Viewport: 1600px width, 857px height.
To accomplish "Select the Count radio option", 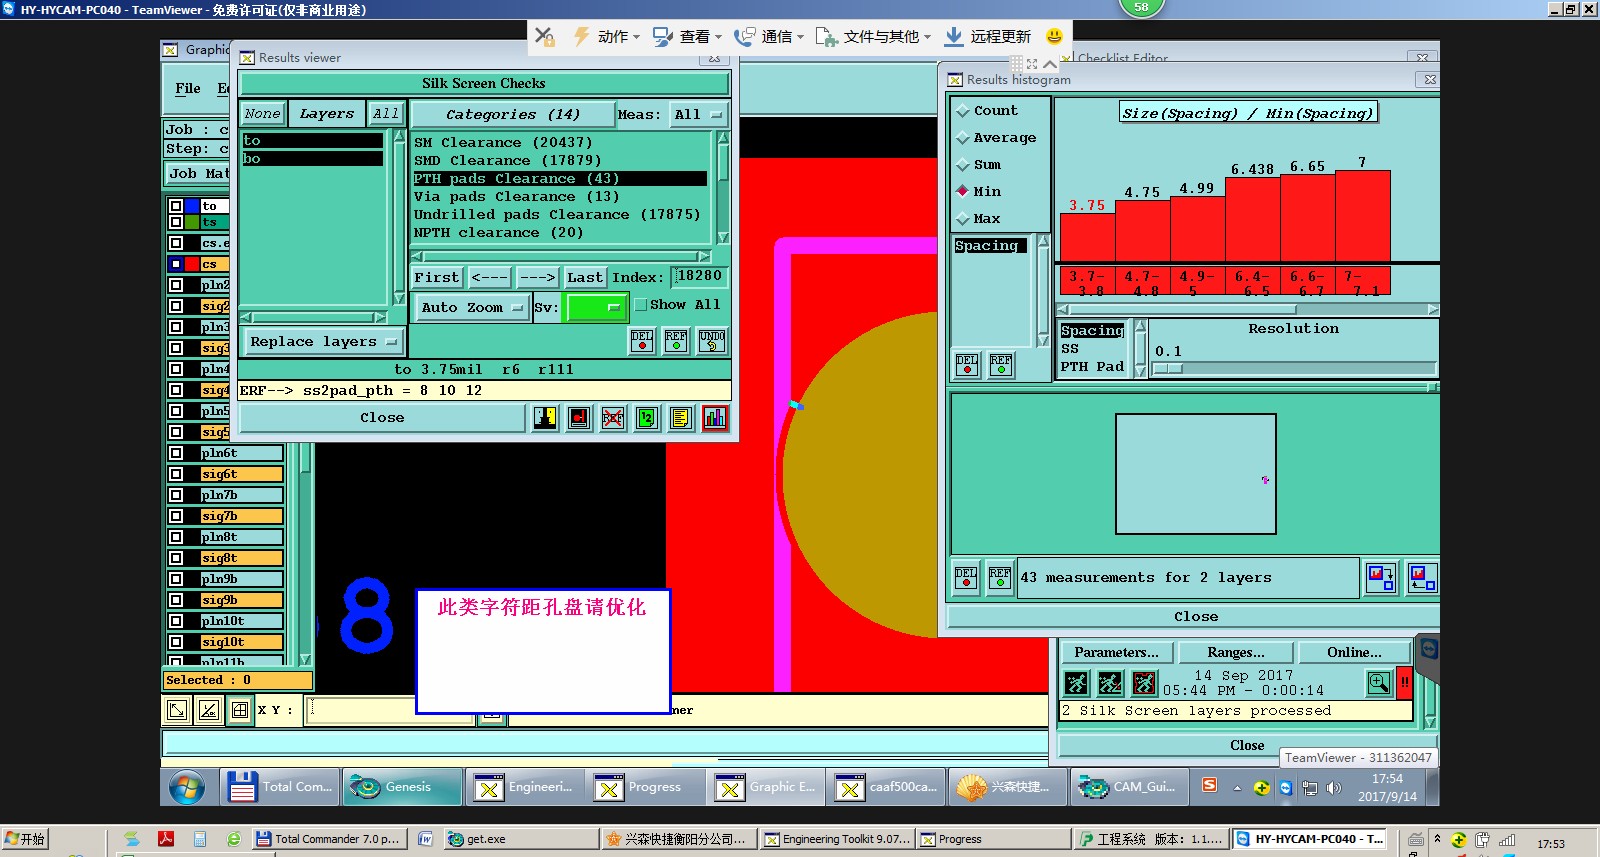I will (x=987, y=111).
